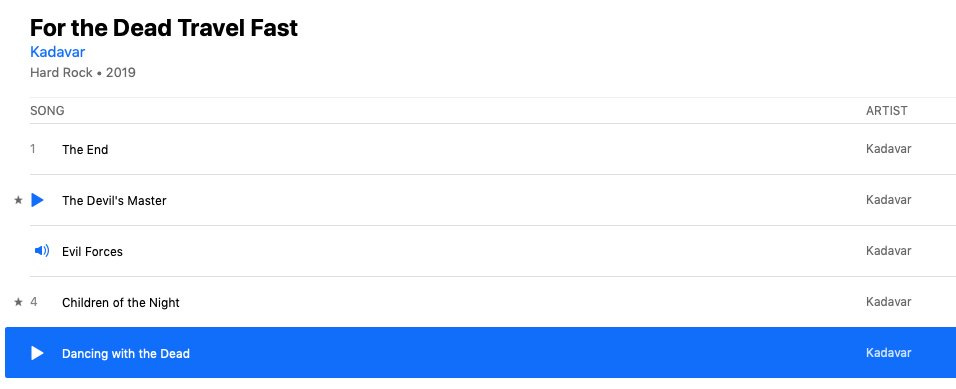This screenshot has height=389, width=956.
Task: Click the star beside Children of the Night
Action: coord(18,302)
